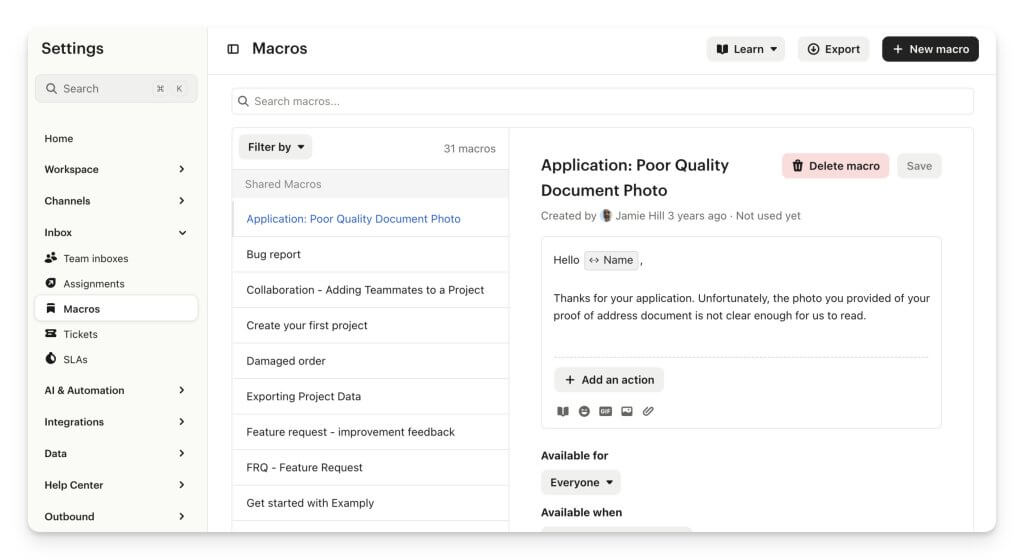Click the insert image icon
The height and width of the screenshot is (560, 1024).
(x=627, y=411)
